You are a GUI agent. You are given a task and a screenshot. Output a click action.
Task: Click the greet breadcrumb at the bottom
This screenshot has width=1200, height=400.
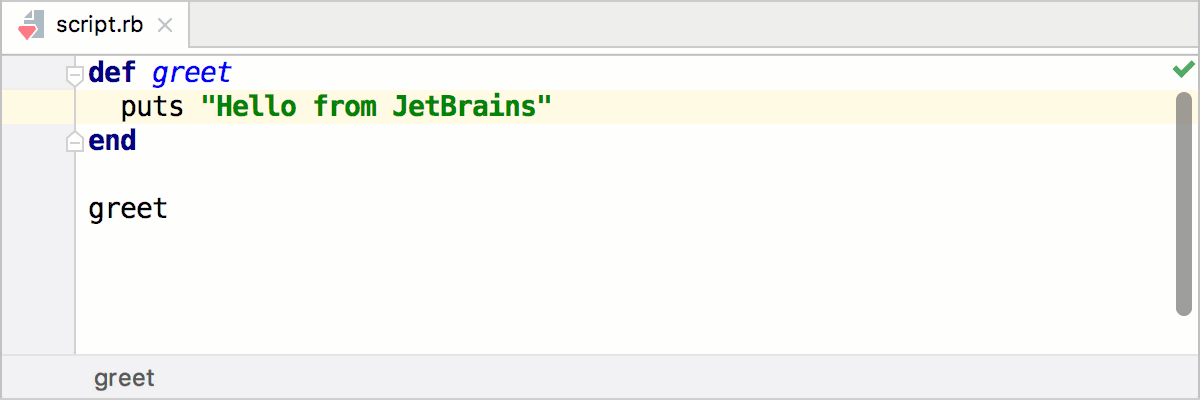click(x=124, y=378)
